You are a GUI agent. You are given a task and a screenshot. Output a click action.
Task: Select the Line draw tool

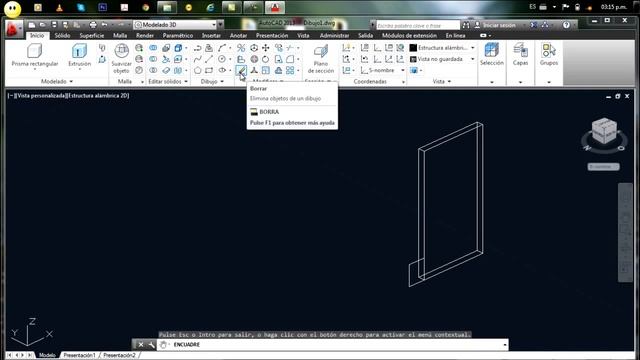[x=209, y=59]
